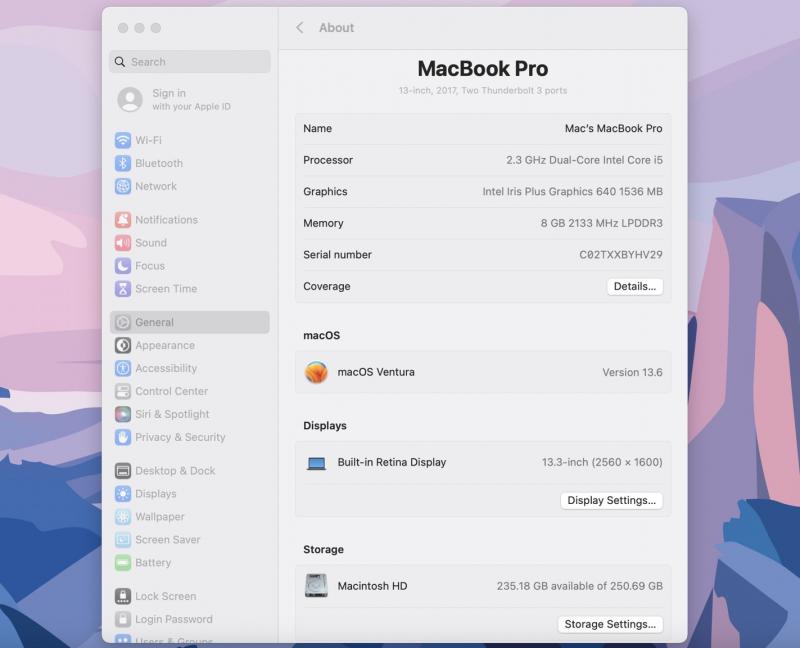Click the Apple ID avatar icon
The image size is (800, 648).
(x=130, y=99)
